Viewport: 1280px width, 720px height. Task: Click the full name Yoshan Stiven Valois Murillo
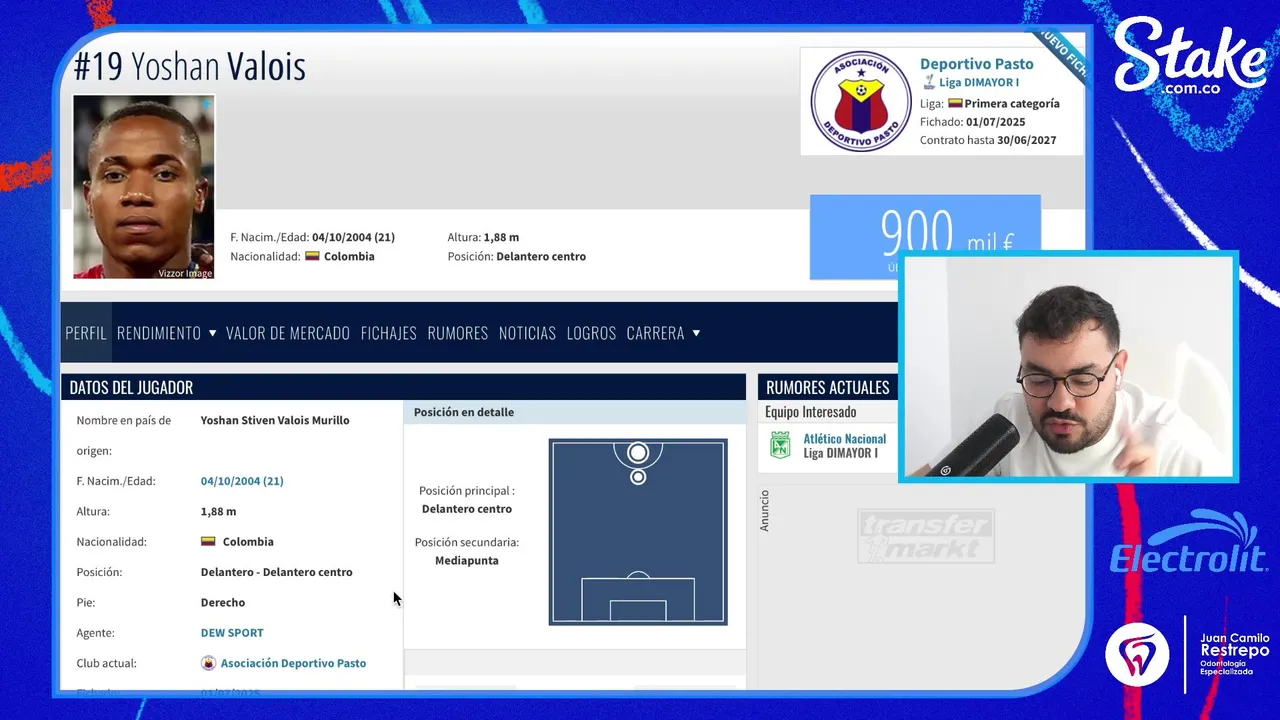pyautogui.click(x=275, y=421)
